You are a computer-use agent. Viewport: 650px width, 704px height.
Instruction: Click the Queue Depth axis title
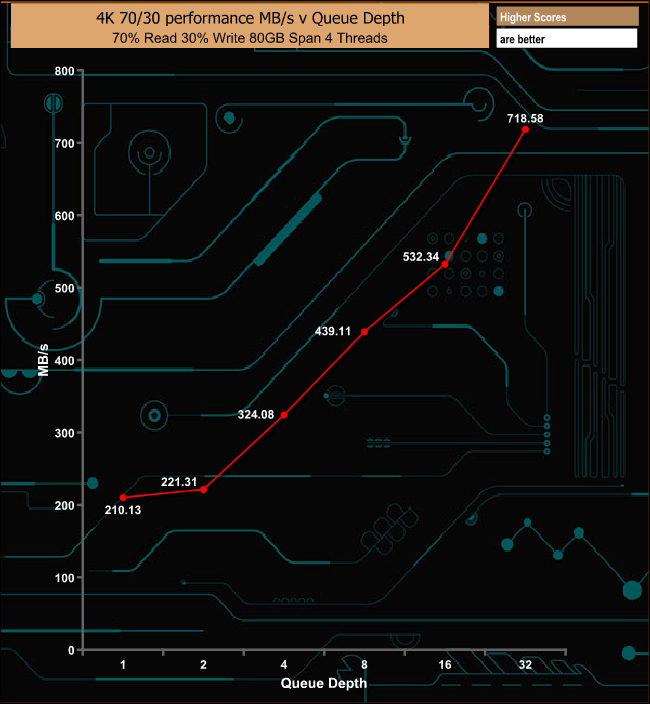[x=323, y=684]
